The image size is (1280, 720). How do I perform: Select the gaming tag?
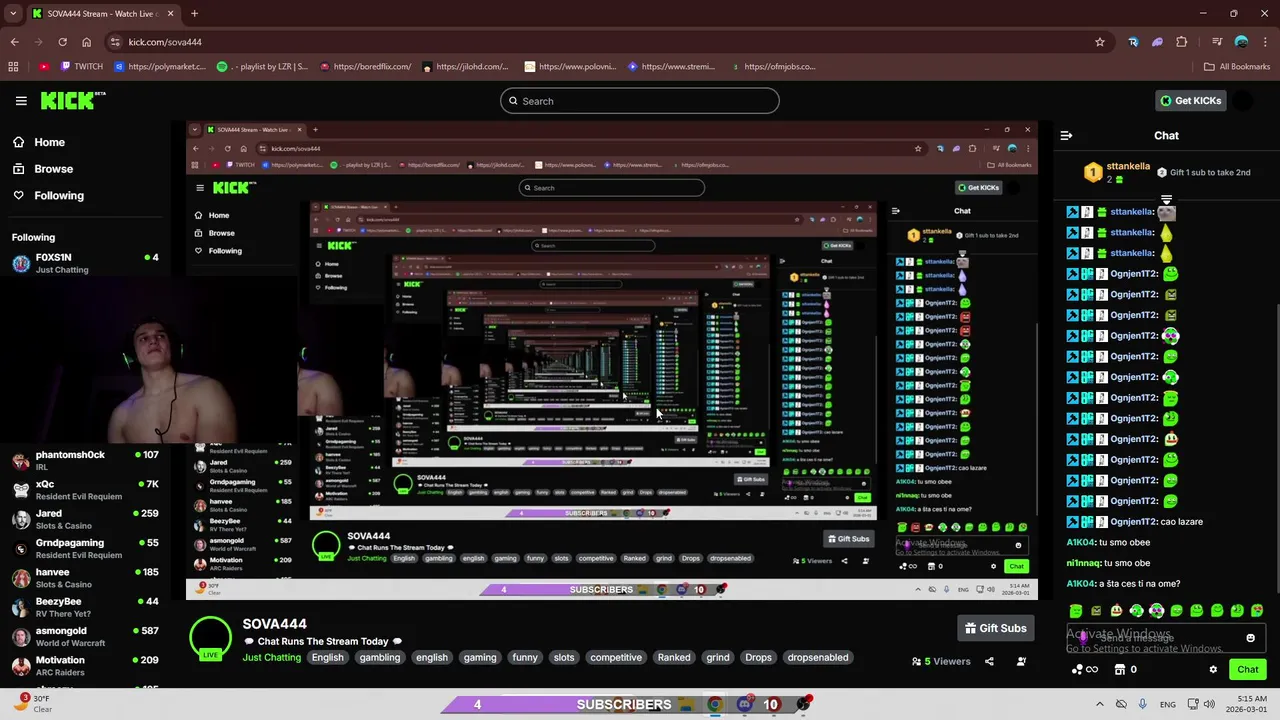480,657
